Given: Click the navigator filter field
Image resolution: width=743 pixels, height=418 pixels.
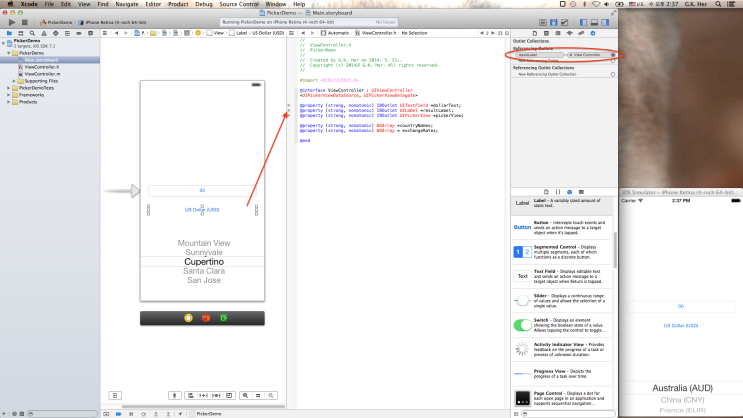Looking at the screenshot, I should [63, 414].
